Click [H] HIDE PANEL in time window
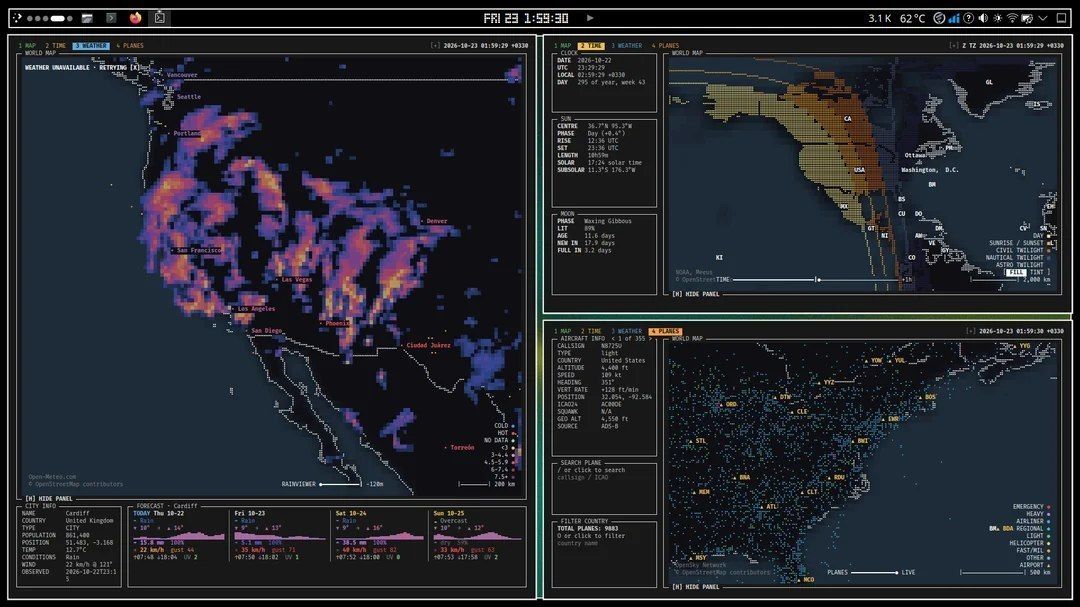1080x607 pixels. pyautogui.click(x=696, y=294)
